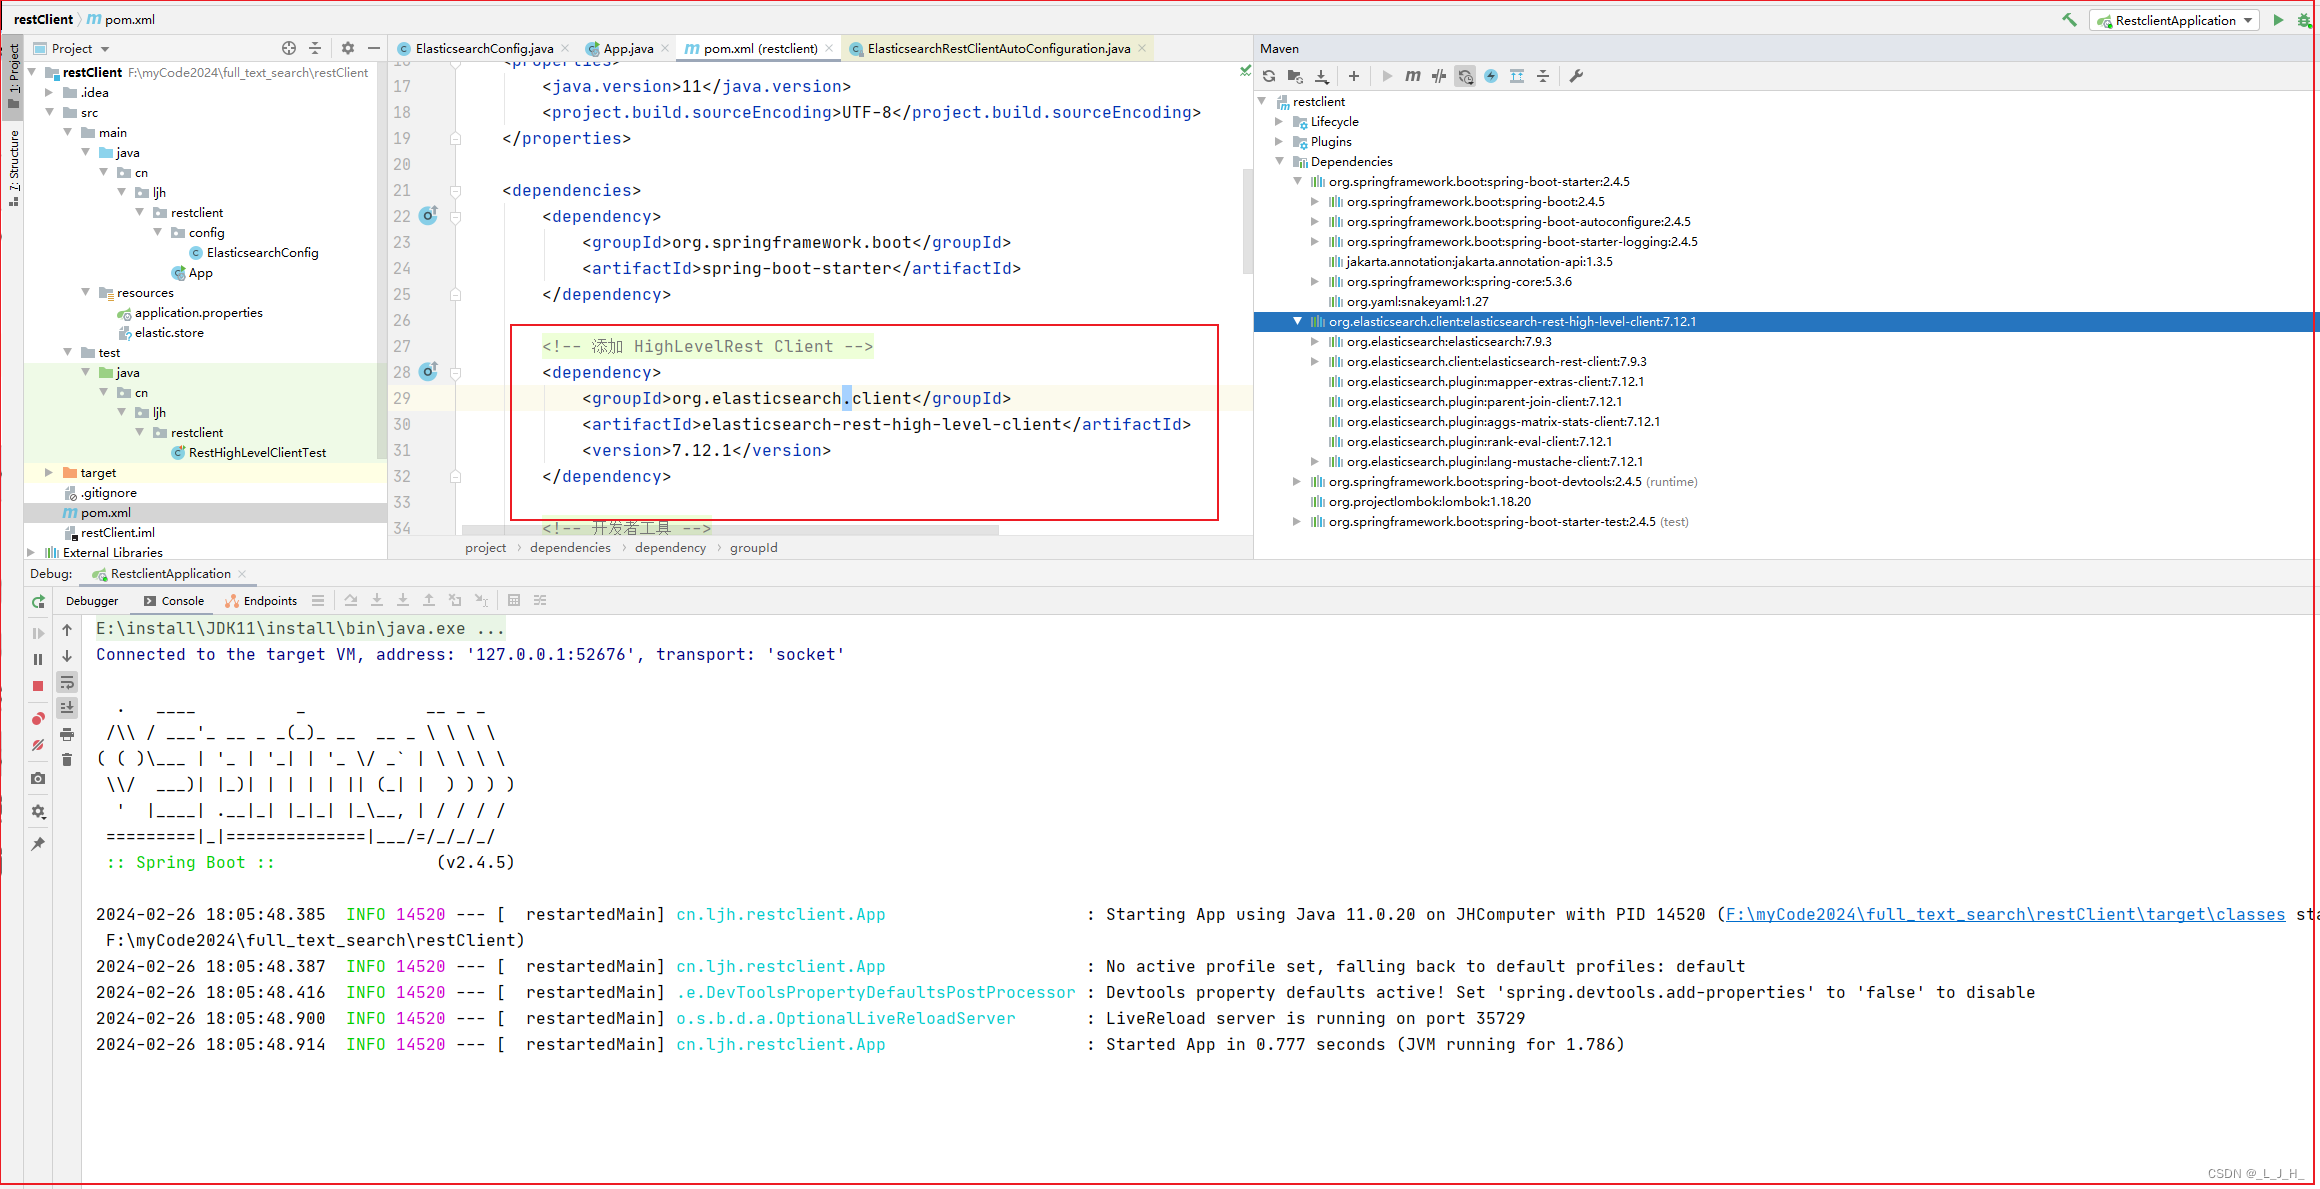
Task: Switch to Console tab
Action: click(174, 601)
